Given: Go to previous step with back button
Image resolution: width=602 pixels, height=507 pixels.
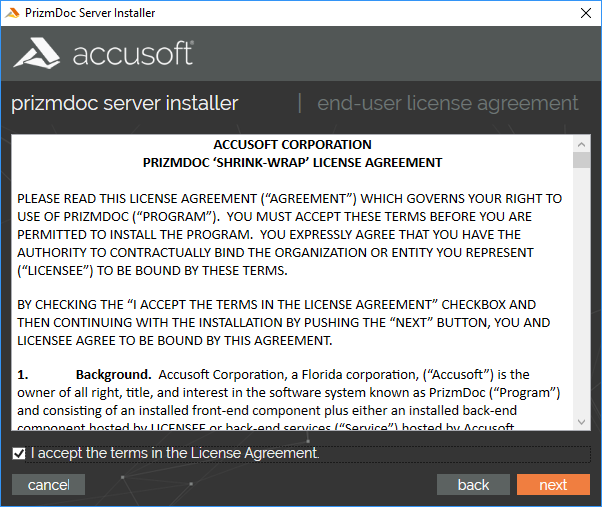Looking at the screenshot, I should [x=473, y=484].
